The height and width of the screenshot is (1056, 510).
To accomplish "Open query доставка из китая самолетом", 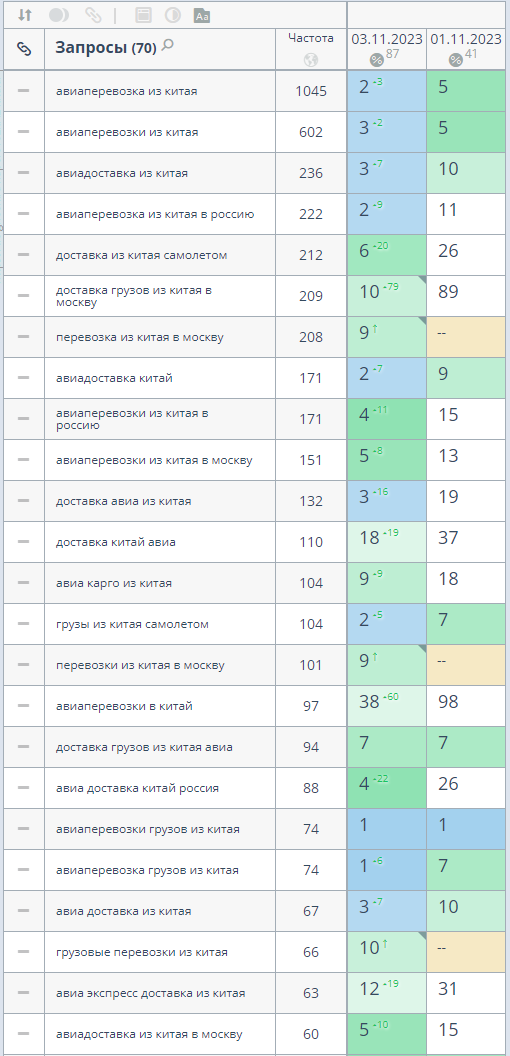I will coord(141,255).
